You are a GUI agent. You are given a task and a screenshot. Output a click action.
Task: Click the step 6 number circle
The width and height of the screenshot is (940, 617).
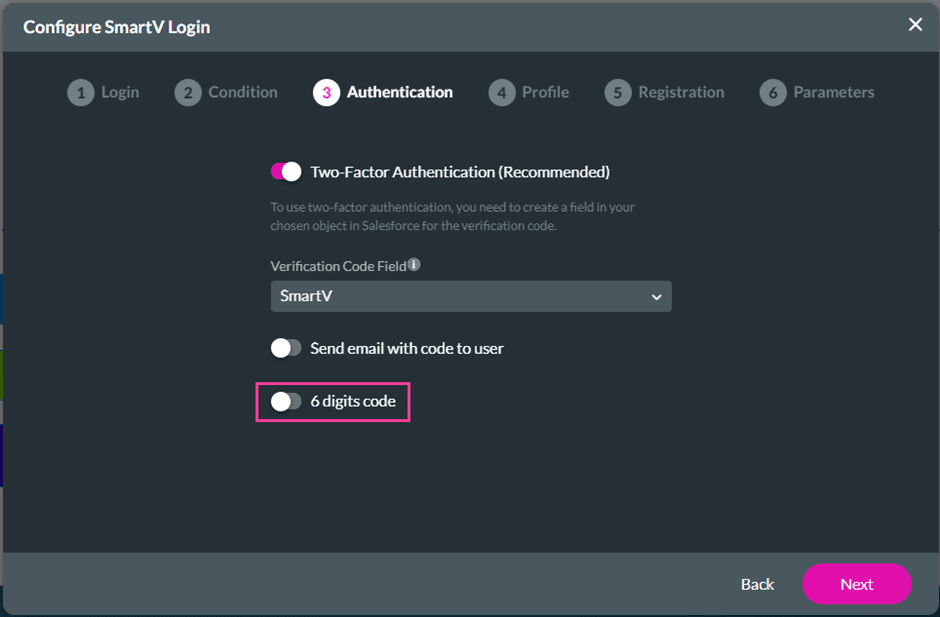[772, 93]
